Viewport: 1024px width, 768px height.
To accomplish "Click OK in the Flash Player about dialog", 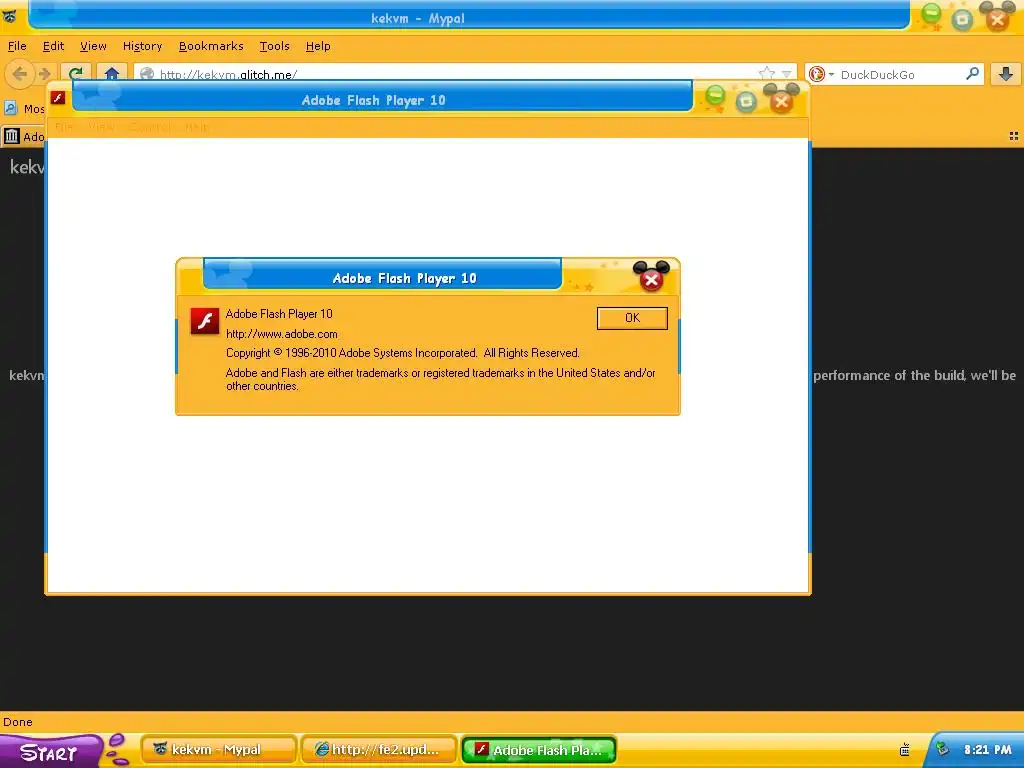I will point(632,318).
